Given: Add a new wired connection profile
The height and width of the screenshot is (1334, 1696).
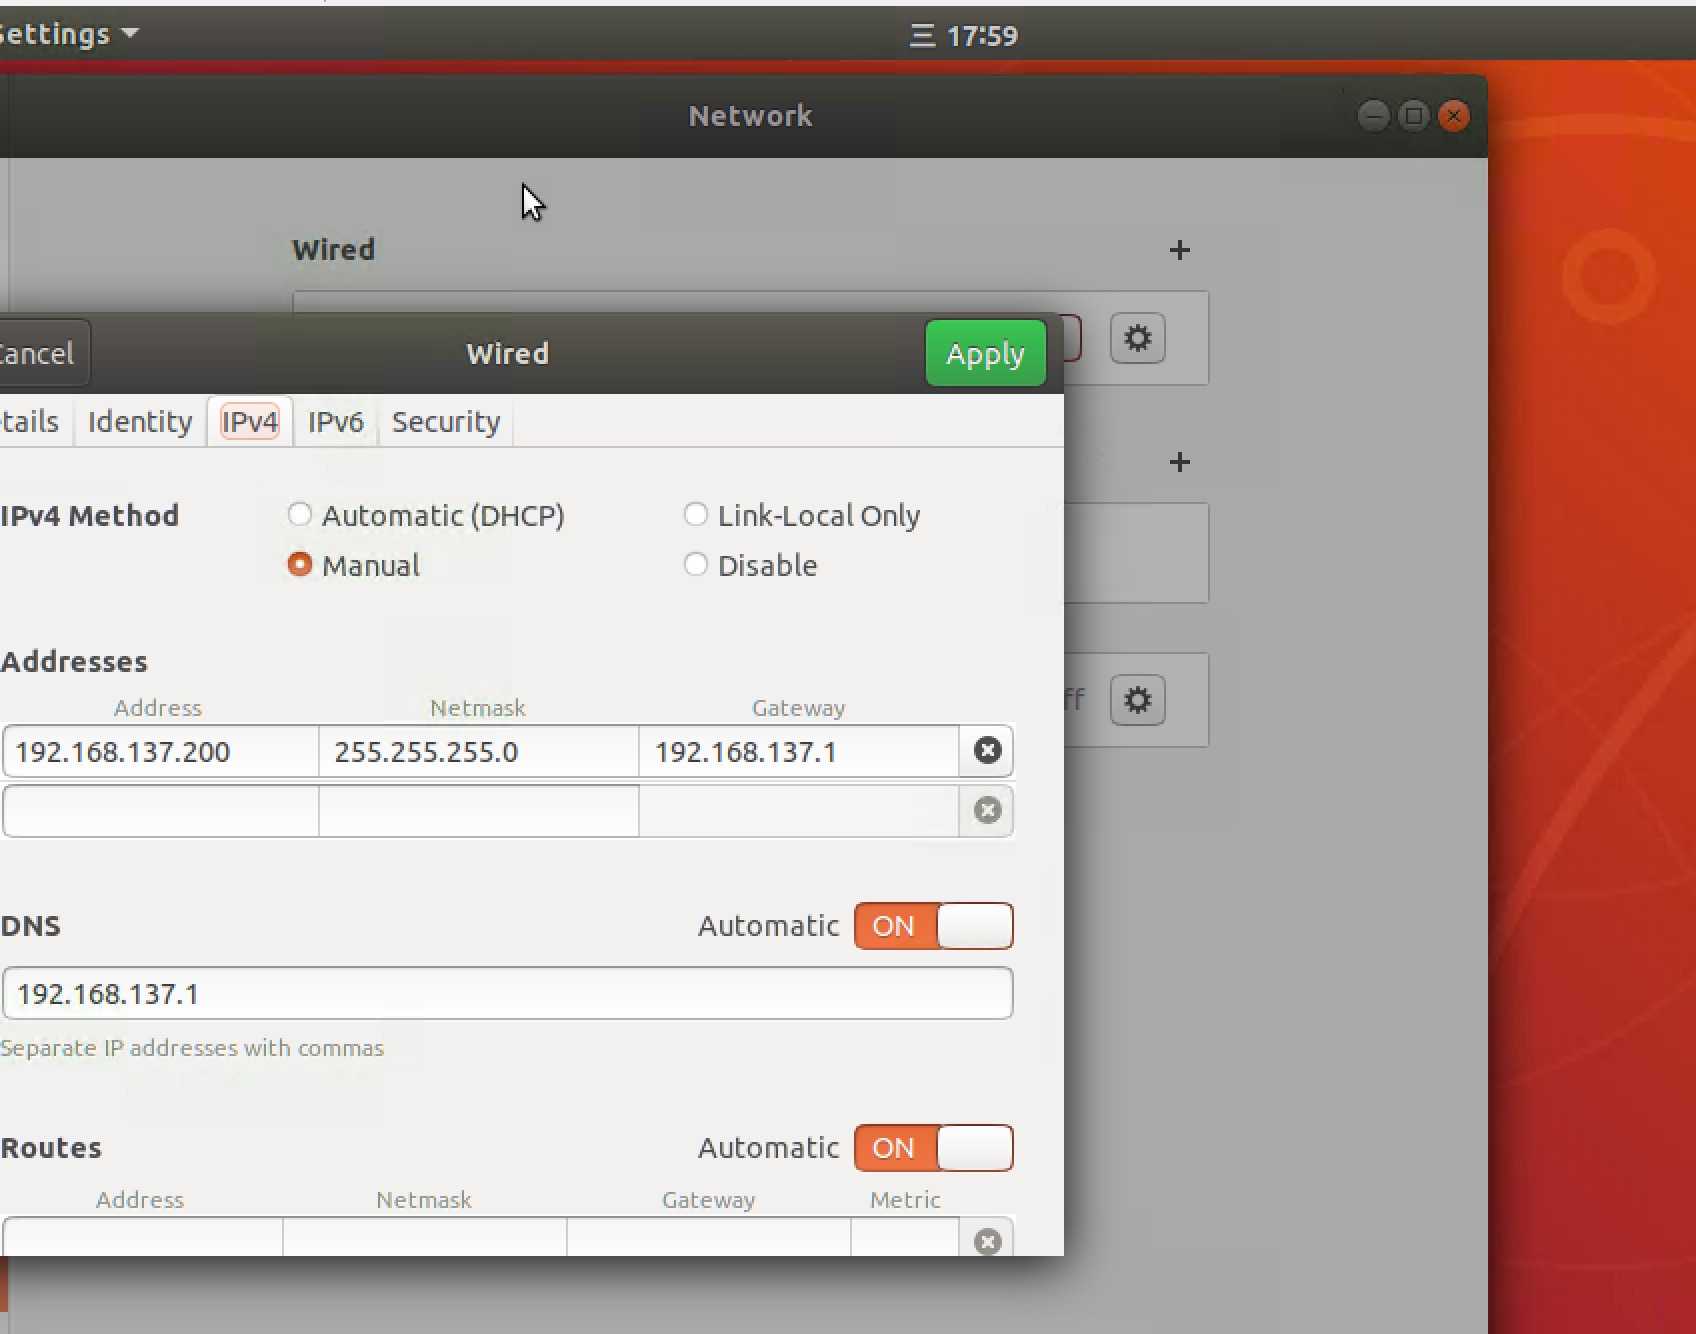Looking at the screenshot, I should (x=1180, y=250).
